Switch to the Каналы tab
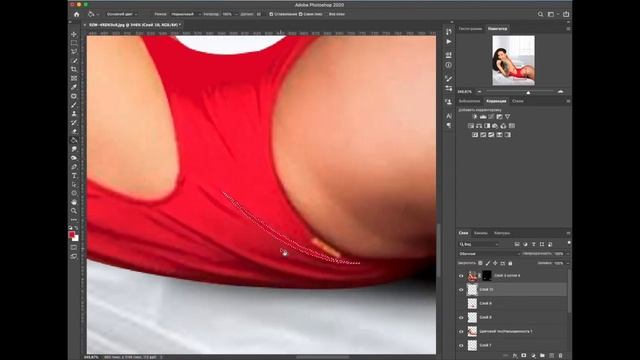Screen dimensions: 640x360 click(x=481, y=233)
